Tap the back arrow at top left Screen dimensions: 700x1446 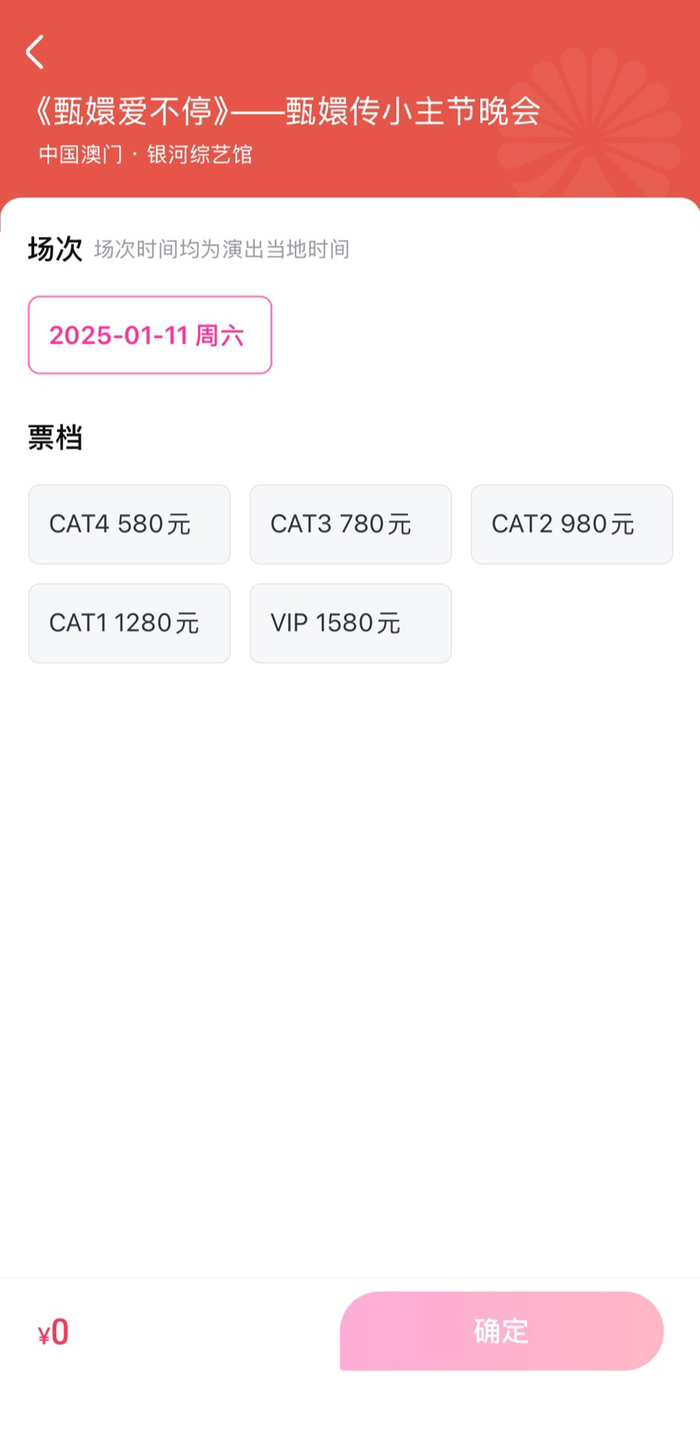pyautogui.click(x=34, y=52)
